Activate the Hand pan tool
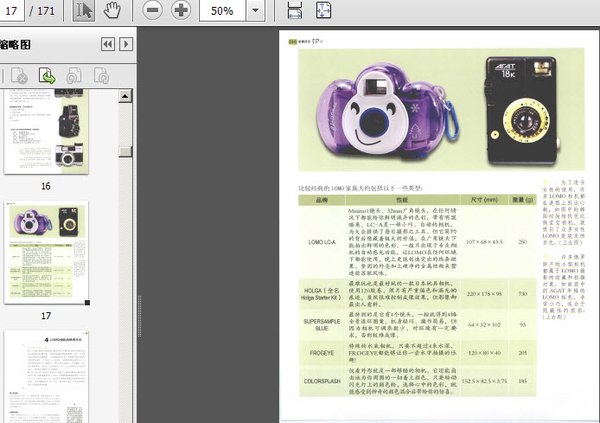This screenshot has height=423, width=600. tap(112, 10)
